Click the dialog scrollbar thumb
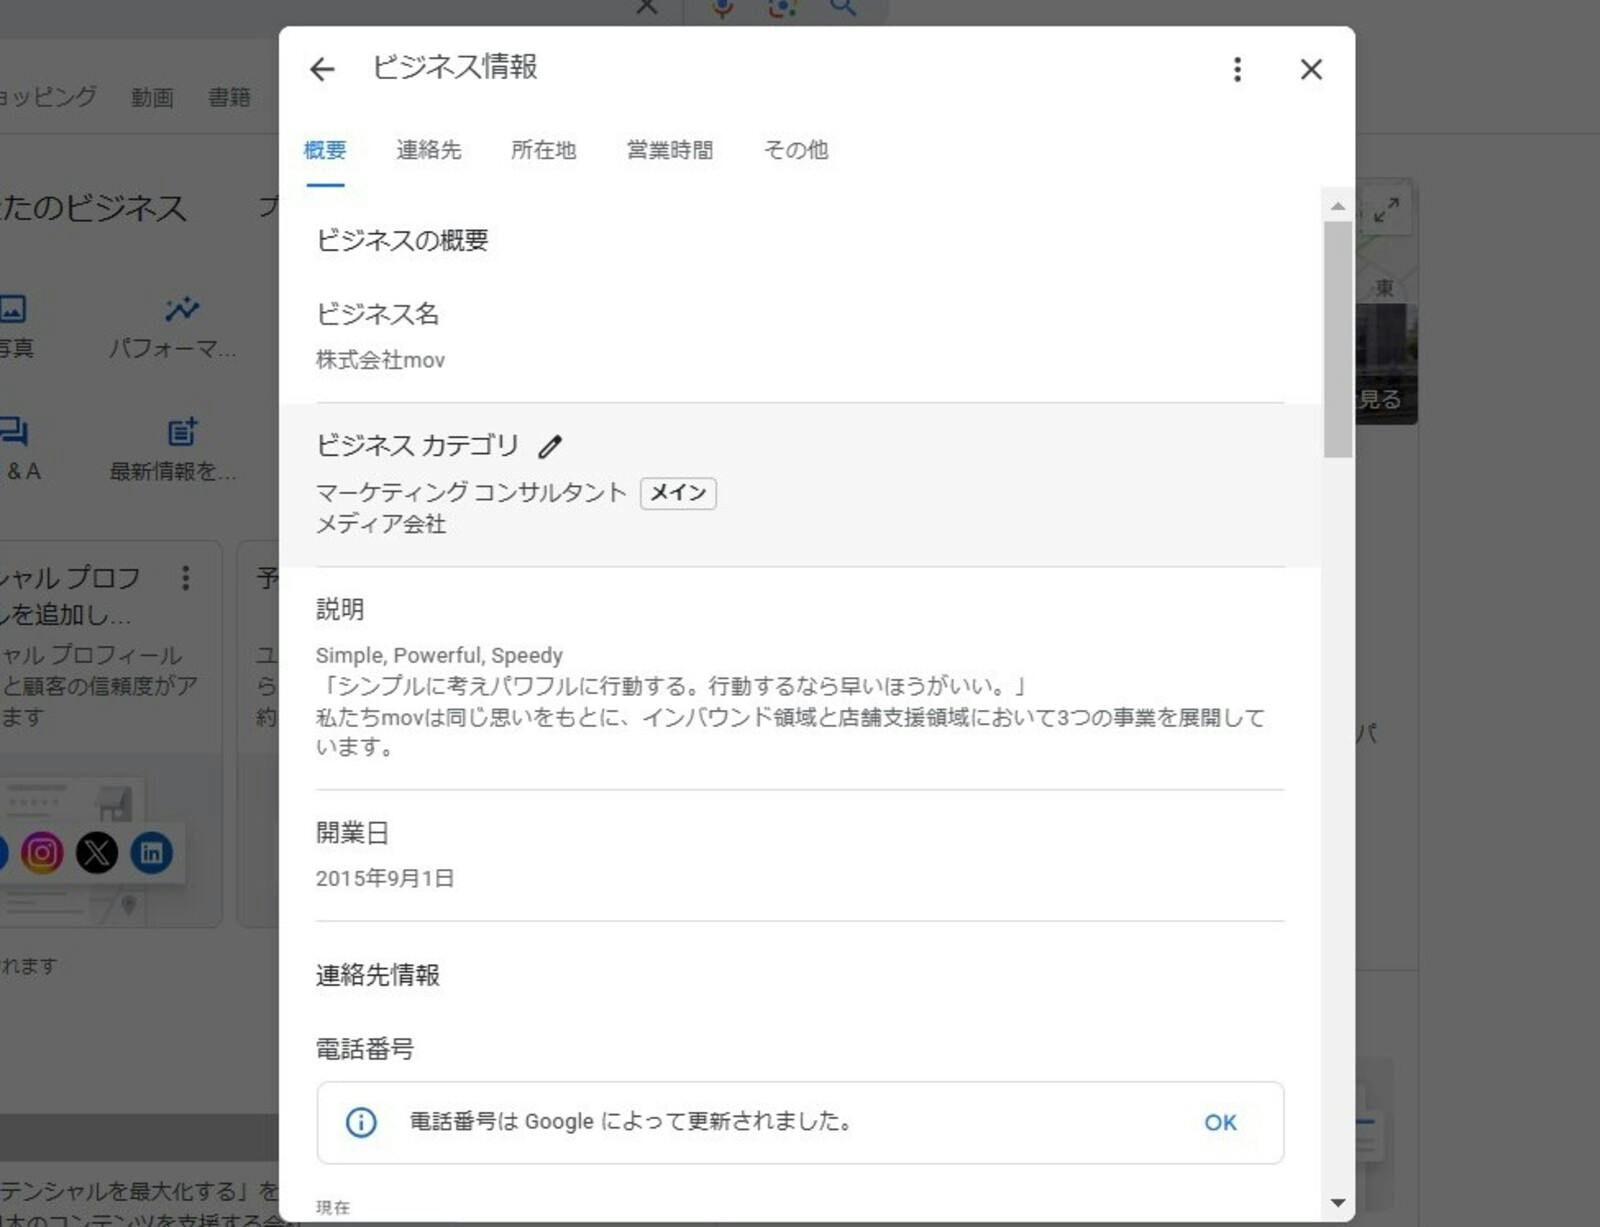This screenshot has height=1227, width=1600. click(1338, 340)
